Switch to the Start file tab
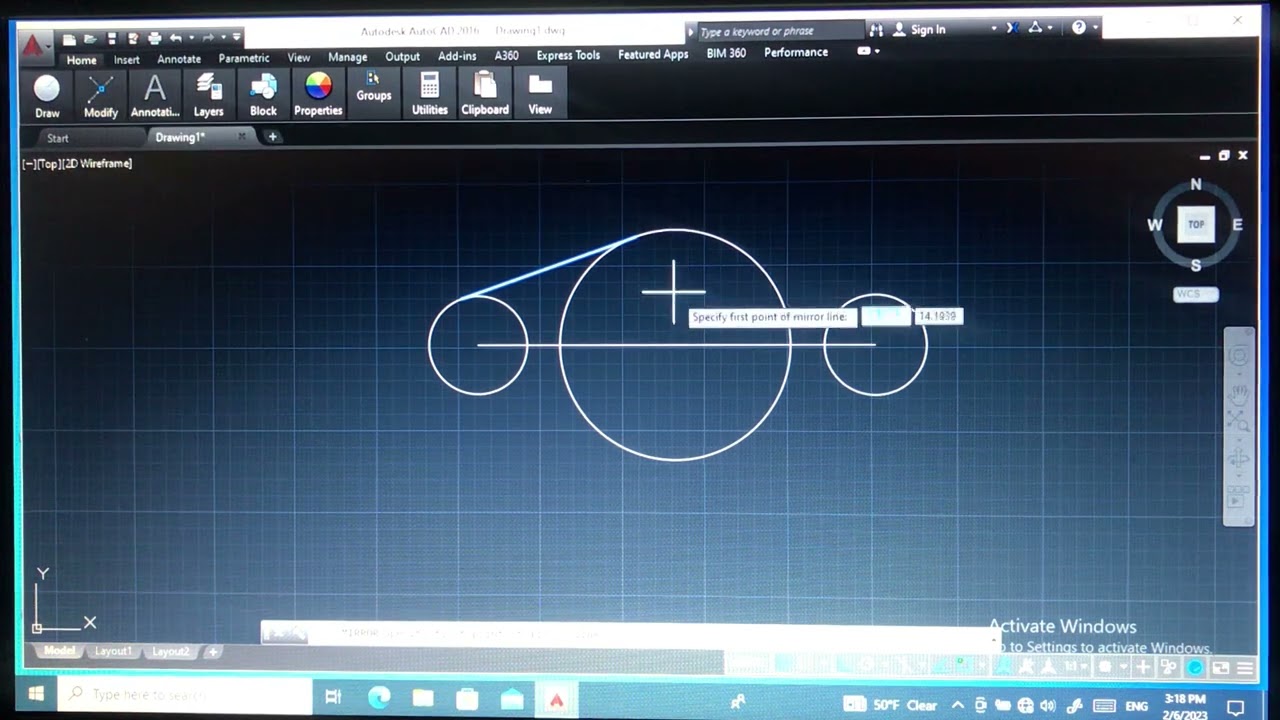 coord(58,138)
